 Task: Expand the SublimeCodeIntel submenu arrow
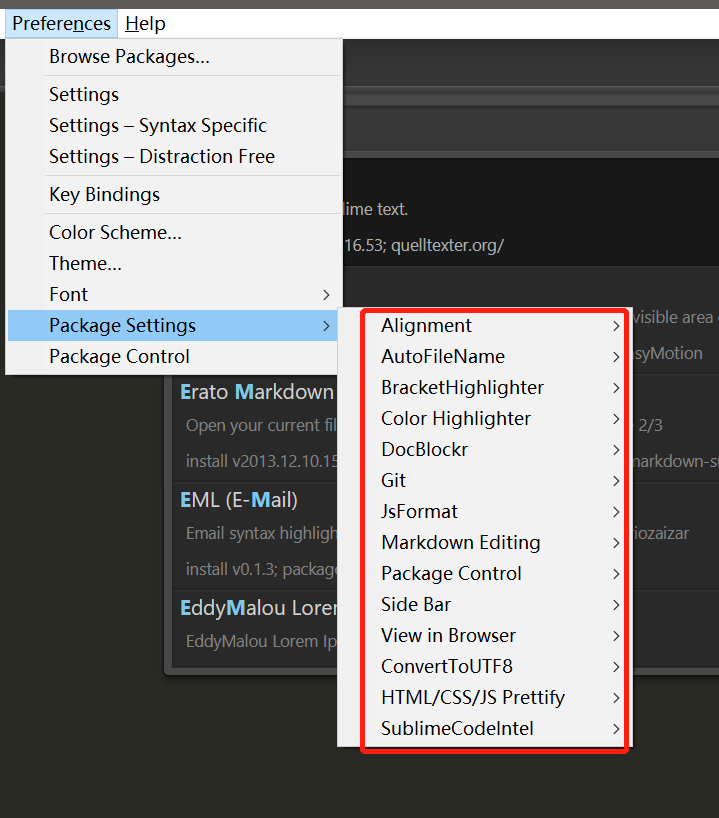pyautogui.click(x=616, y=729)
